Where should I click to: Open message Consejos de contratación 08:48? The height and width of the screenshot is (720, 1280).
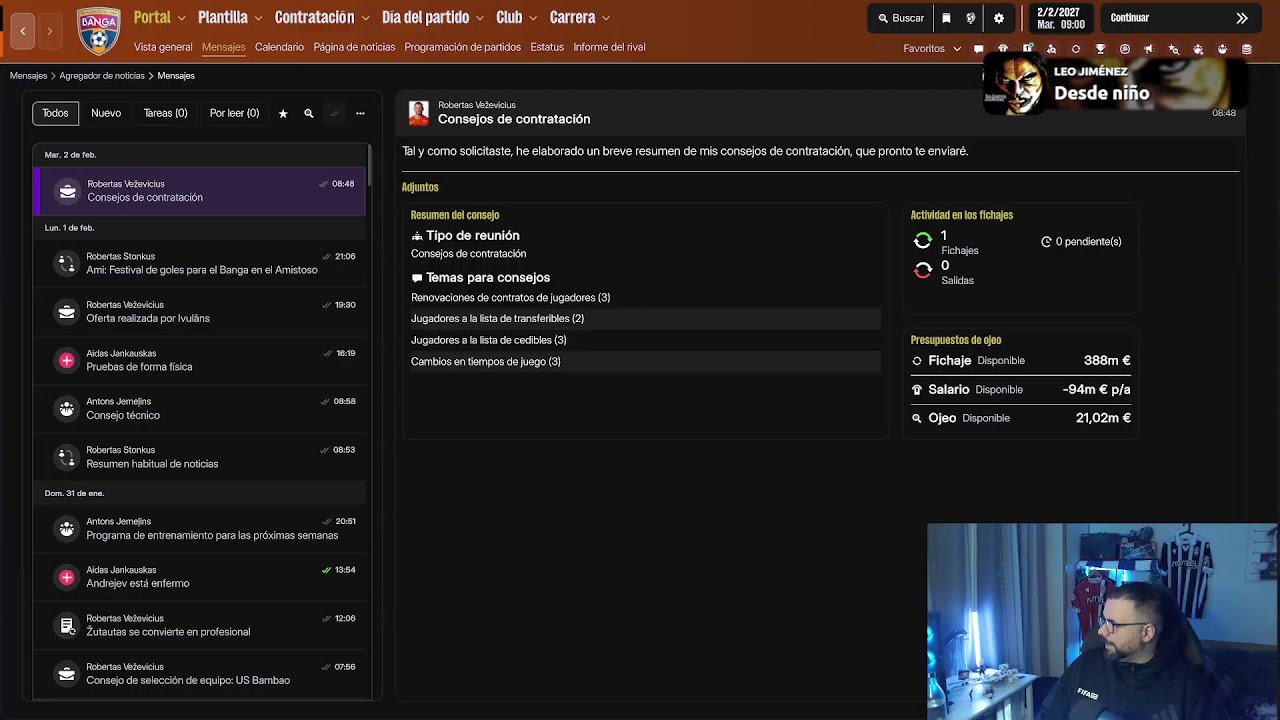(x=200, y=191)
